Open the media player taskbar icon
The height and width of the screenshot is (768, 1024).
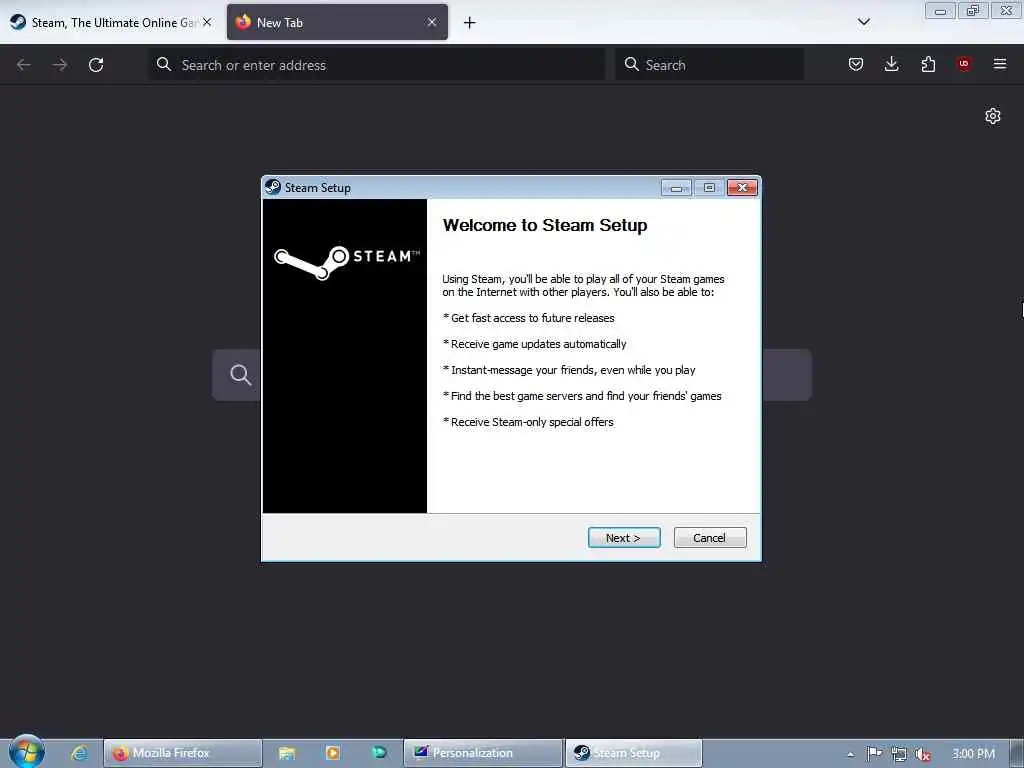pos(332,753)
